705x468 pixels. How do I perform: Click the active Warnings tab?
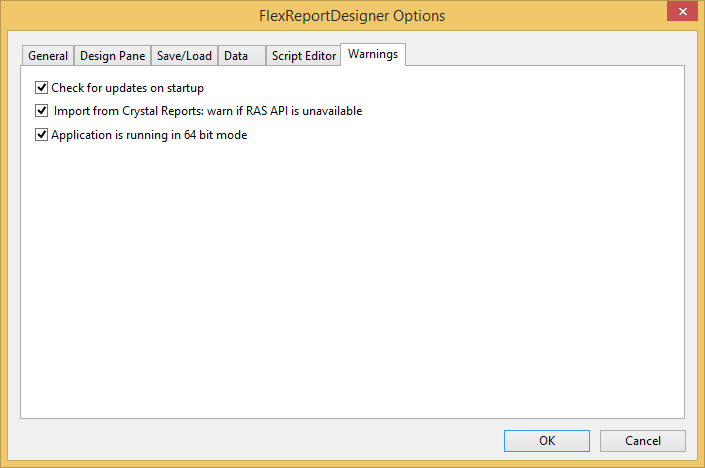click(x=373, y=54)
